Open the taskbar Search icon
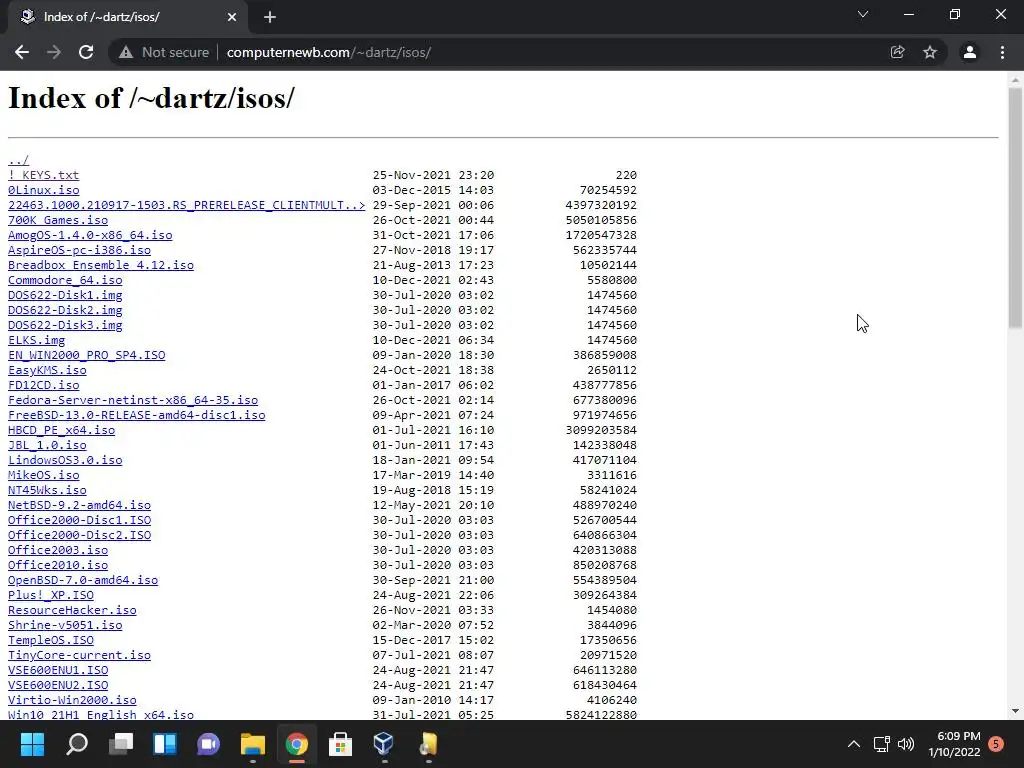Screen dimensions: 1024x768 coord(76,744)
